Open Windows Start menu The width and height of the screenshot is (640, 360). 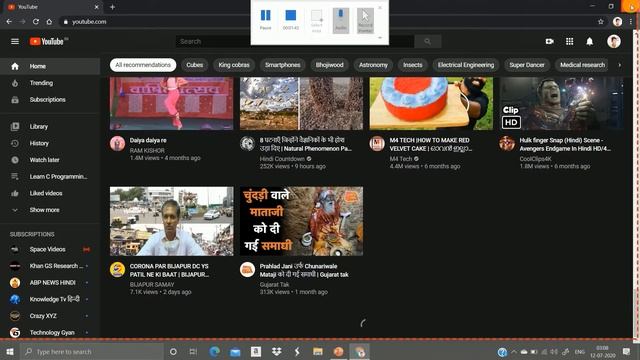click(10, 351)
